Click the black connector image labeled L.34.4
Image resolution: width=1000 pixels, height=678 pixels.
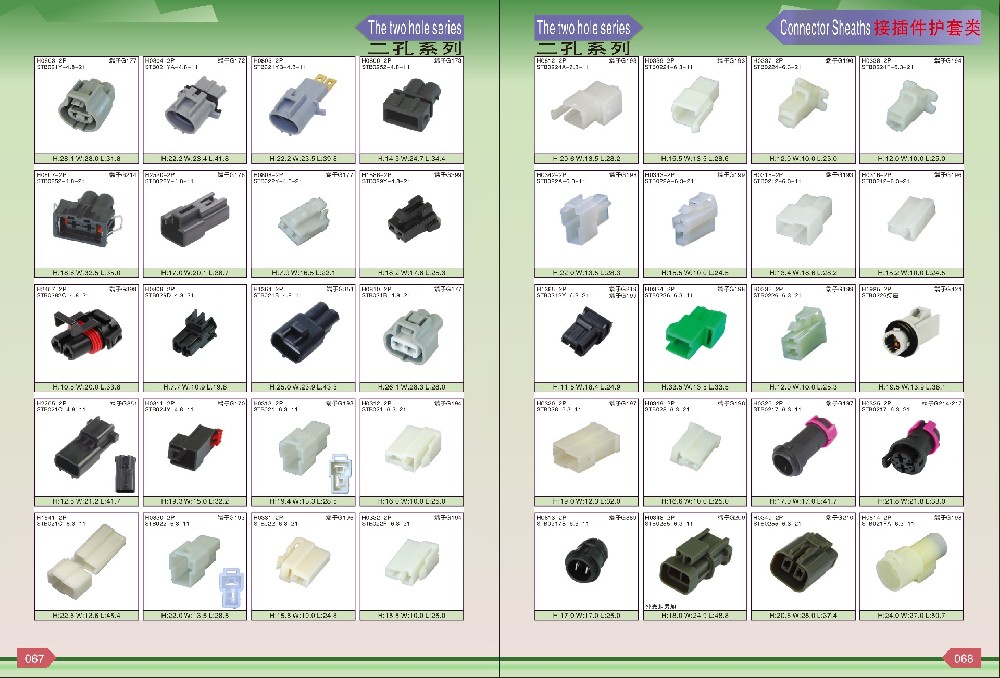411,103
